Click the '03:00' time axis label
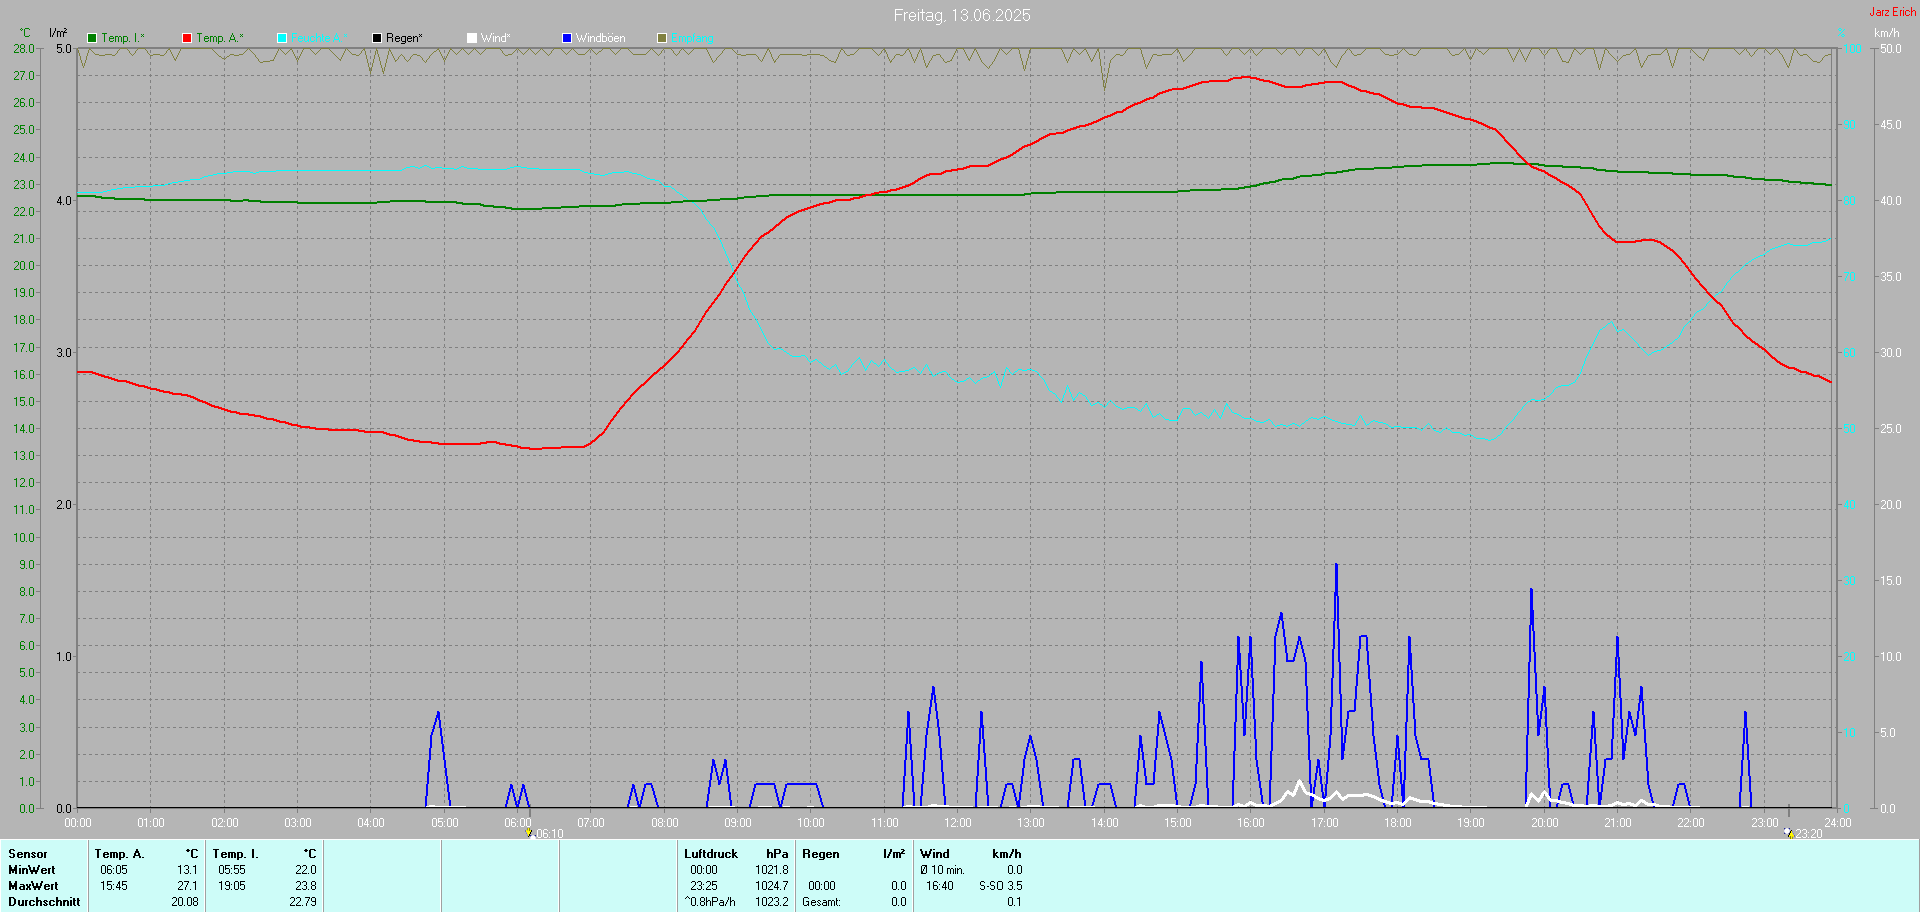Viewport: 1920px width, 912px height. 298,823
